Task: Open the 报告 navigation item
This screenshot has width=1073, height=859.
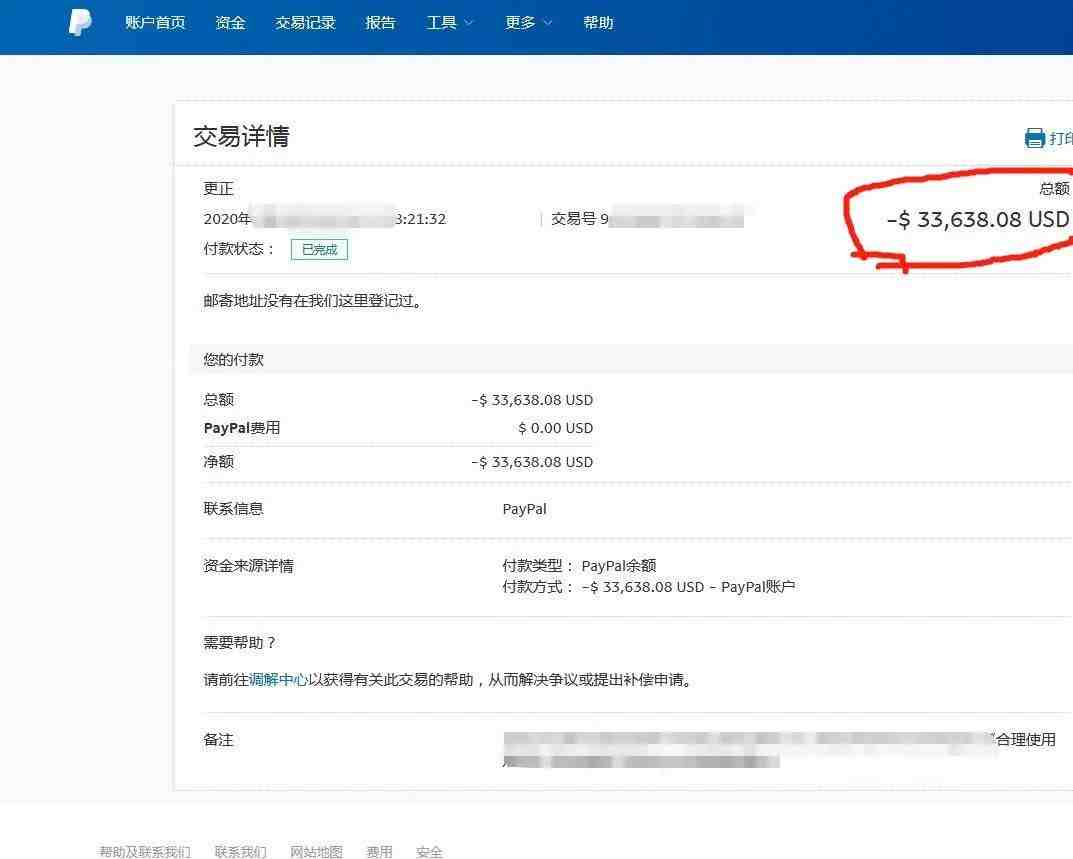Action: point(380,23)
